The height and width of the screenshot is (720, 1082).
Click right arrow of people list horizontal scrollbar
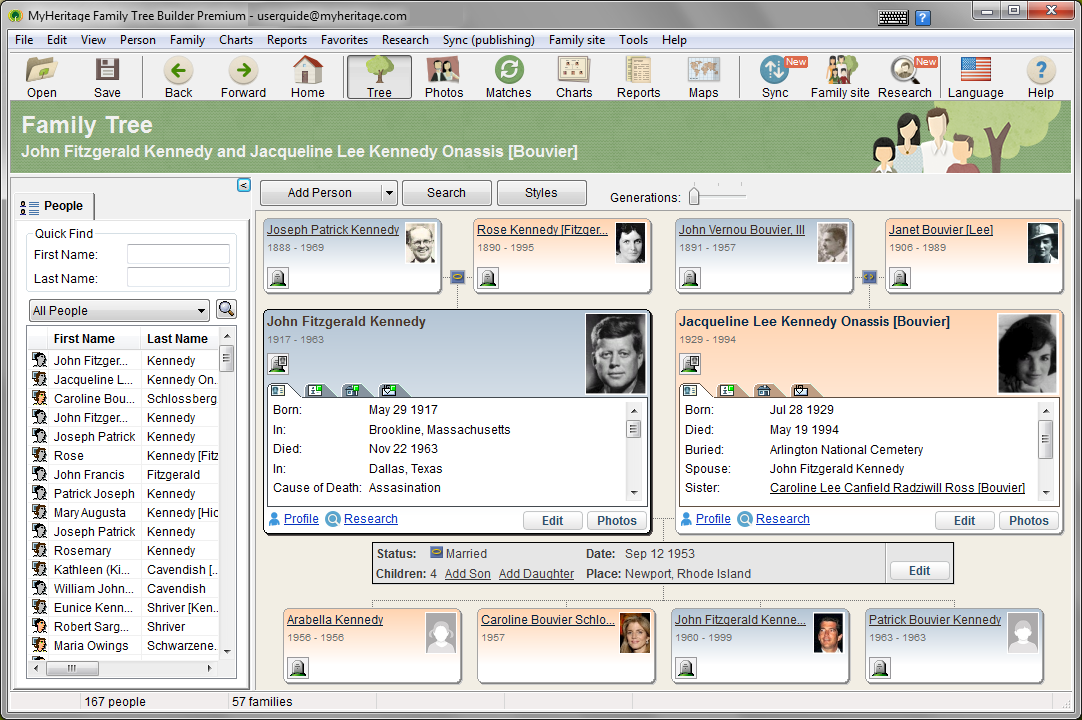210,668
